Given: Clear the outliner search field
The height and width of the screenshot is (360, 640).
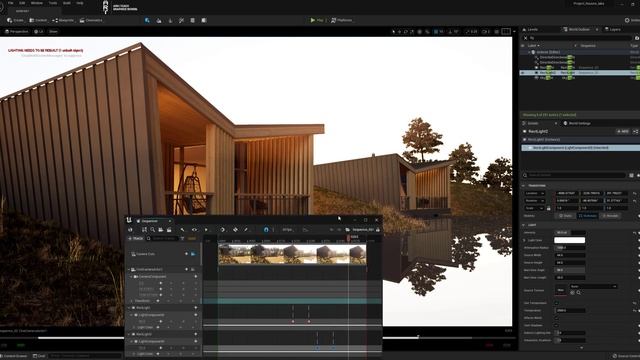Looking at the screenshot, I should pos(526,38).
